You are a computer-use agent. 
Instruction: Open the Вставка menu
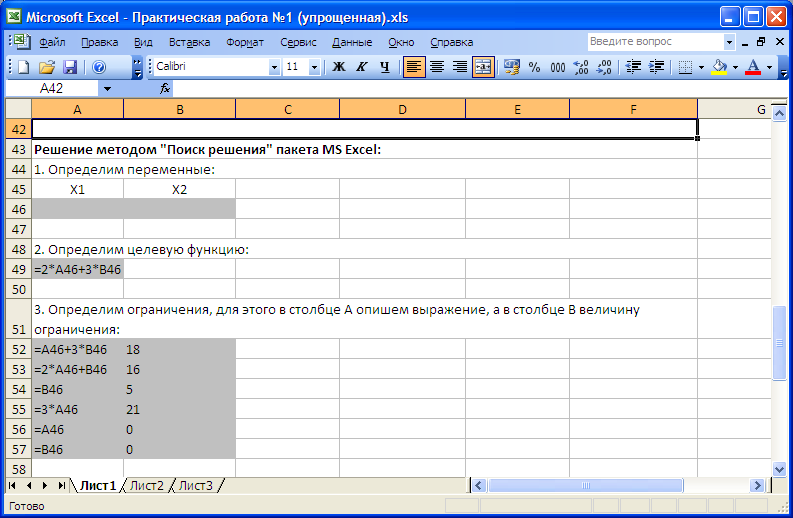pyautogui.click(x=189, y=42)
